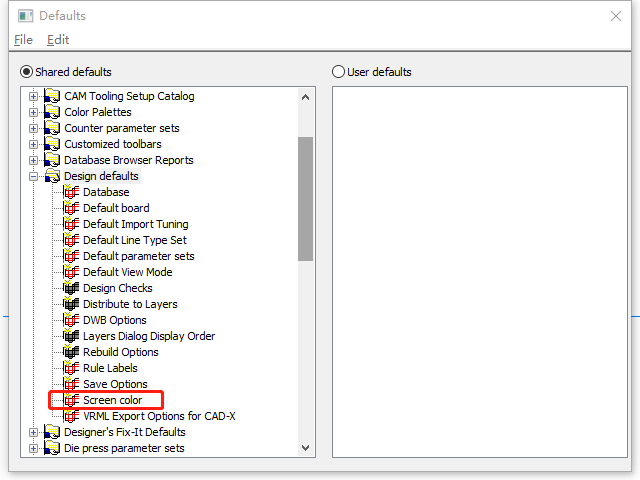This screenshot has width=640, height=480.
Task: Select VRML Export Options for CAD-X
Action: [159, 416]
